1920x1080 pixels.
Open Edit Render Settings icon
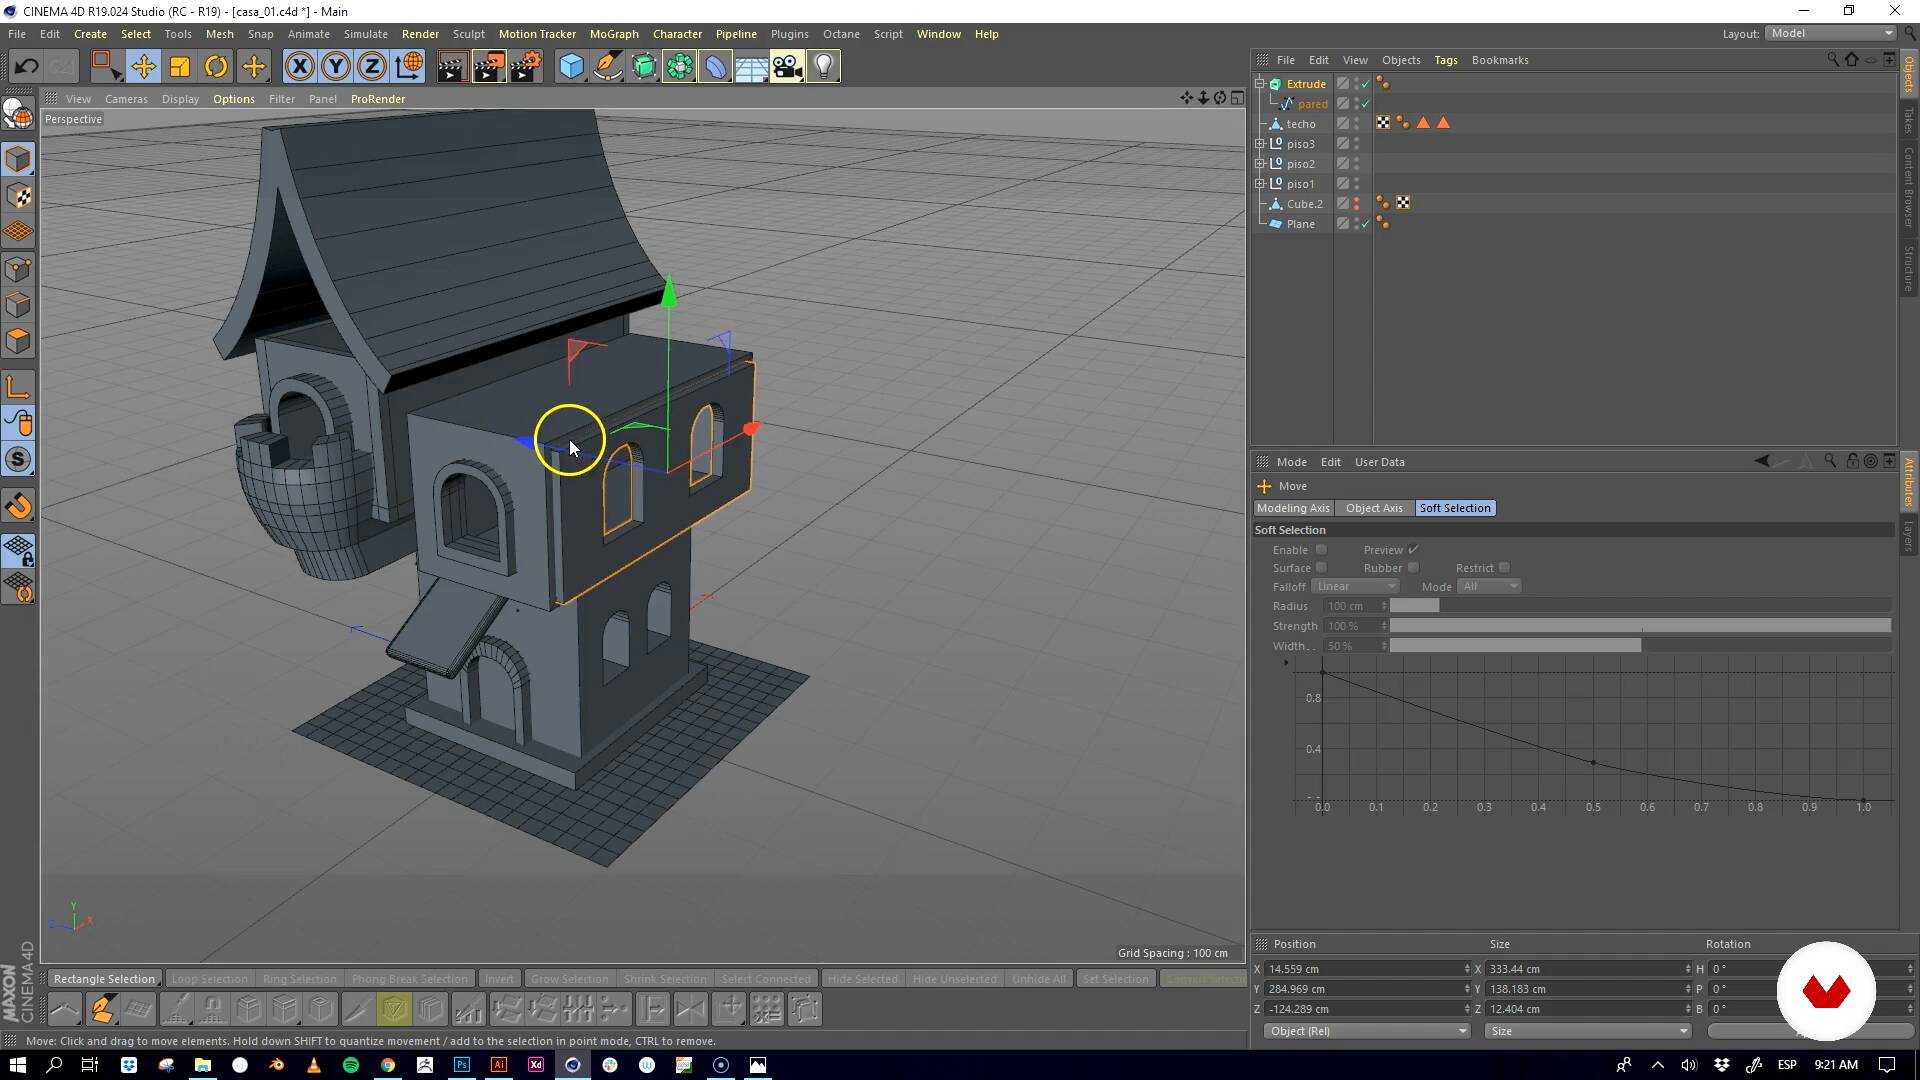(x=525, y=67)
